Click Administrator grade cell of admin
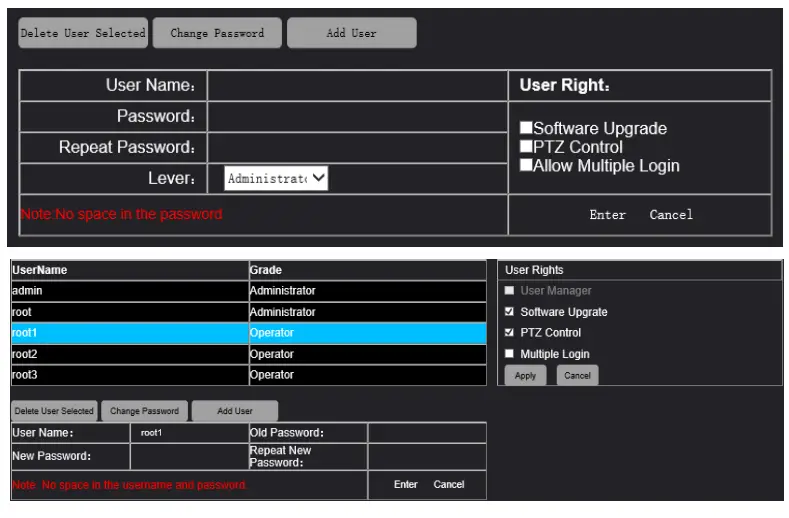The width and height of the screenshot is (789, 518). point(368,291)
